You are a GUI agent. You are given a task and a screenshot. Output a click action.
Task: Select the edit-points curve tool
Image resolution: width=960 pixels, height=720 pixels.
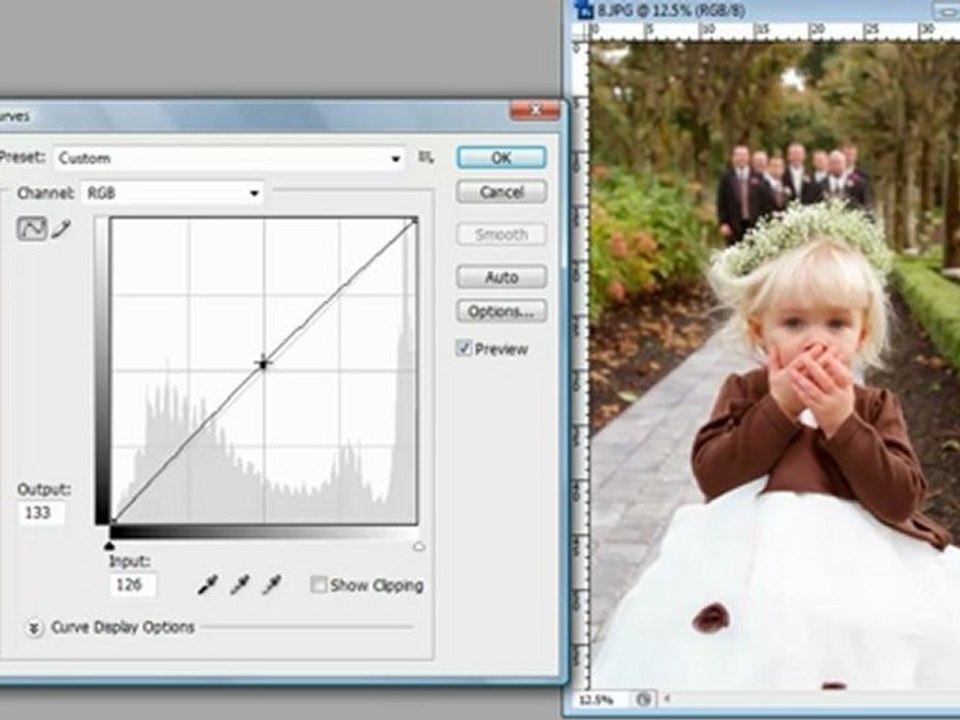[31, 229]
